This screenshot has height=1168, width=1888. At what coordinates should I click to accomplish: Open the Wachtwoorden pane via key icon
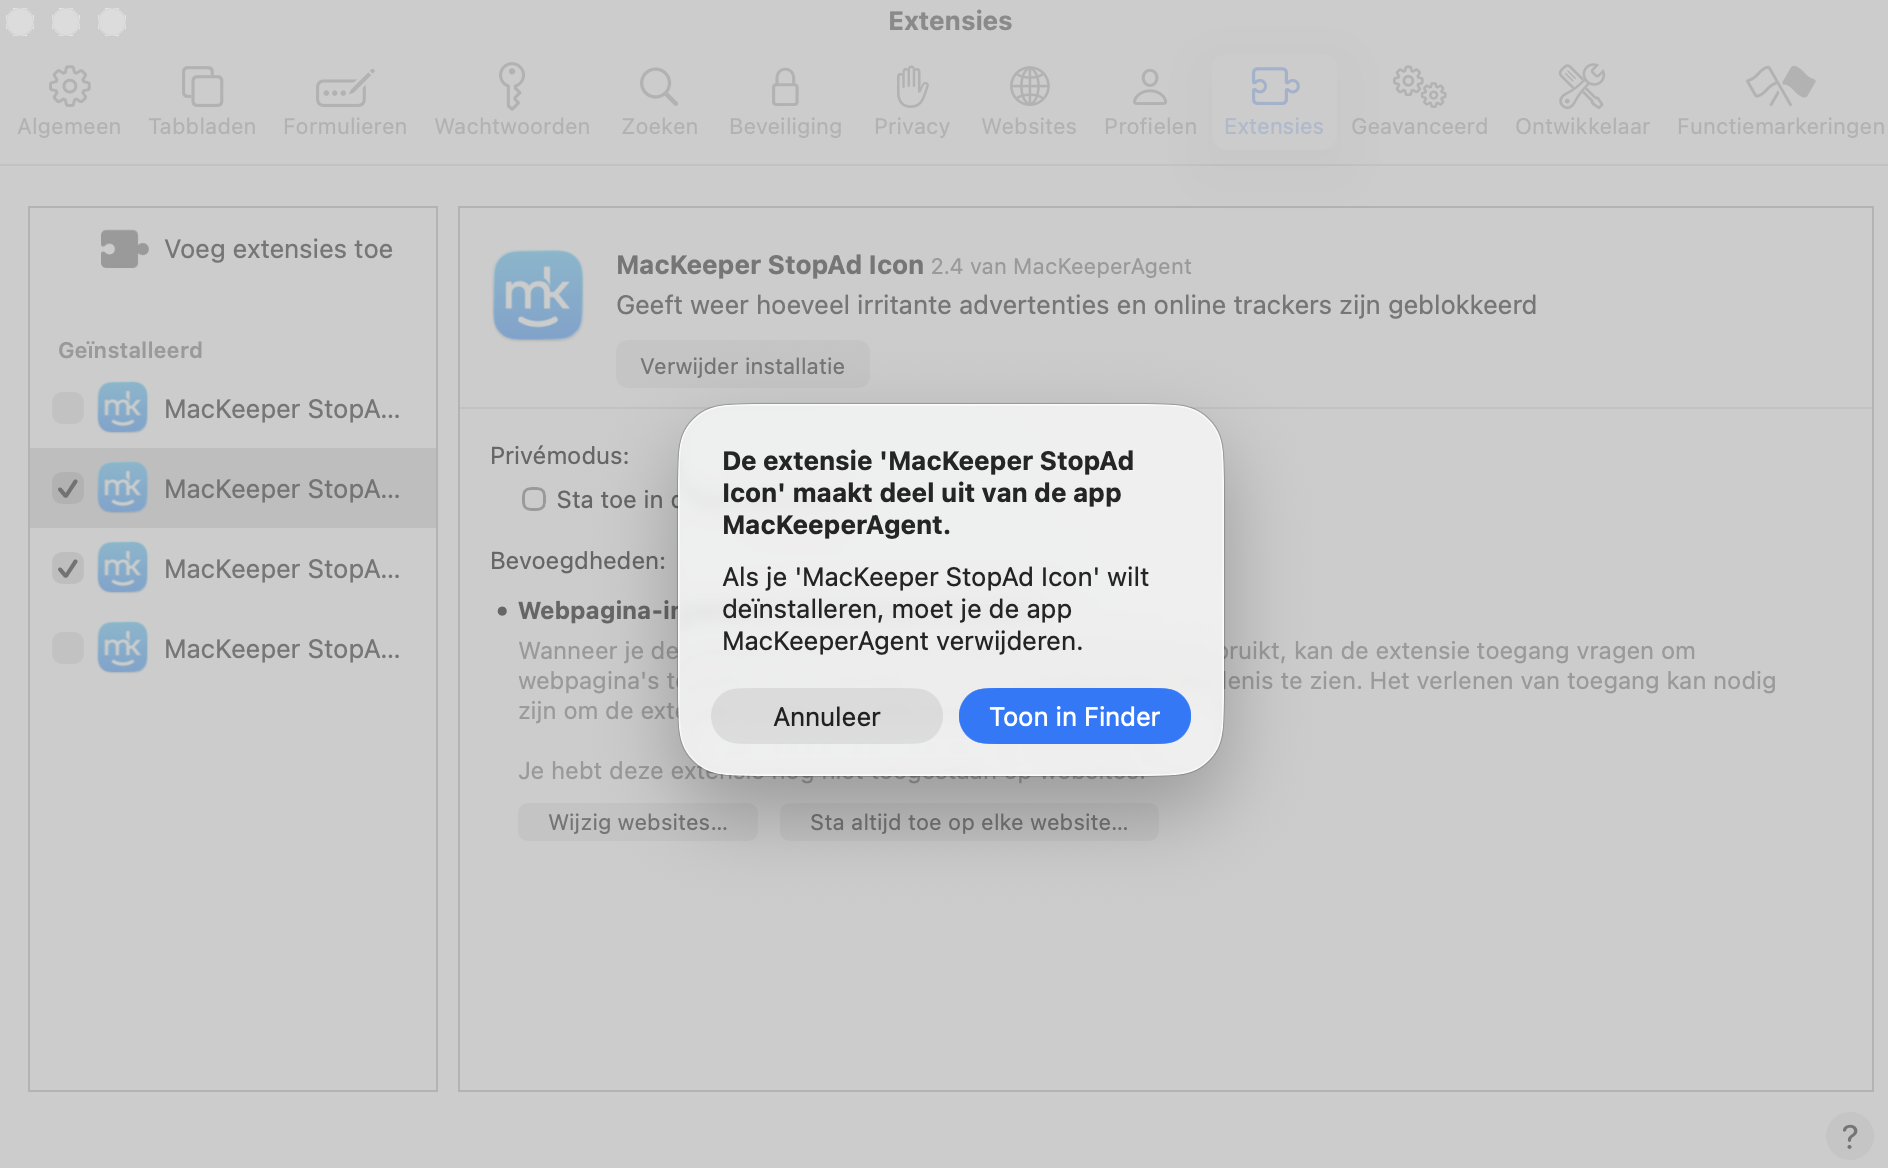click(511, 98)
